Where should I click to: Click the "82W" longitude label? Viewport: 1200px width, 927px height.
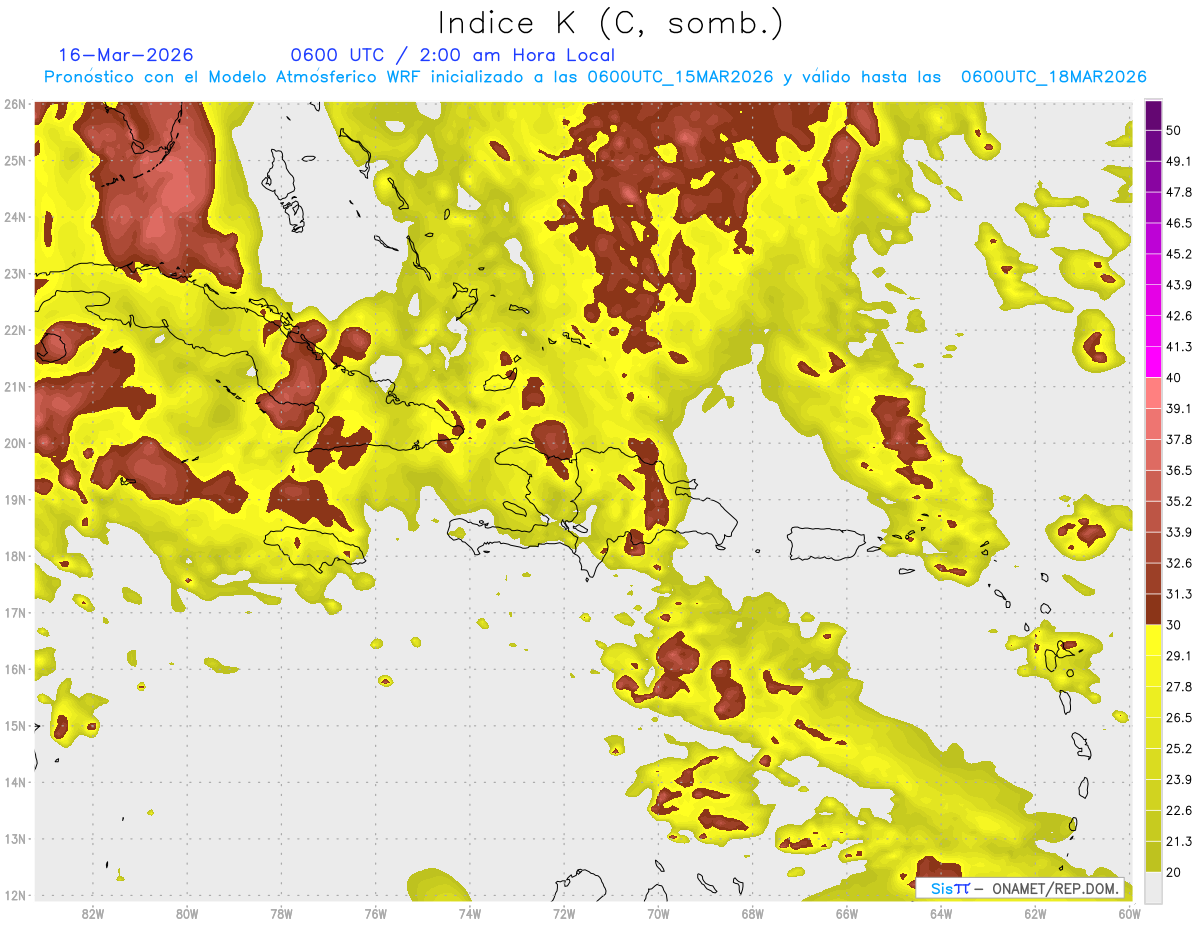pos(92,913)
